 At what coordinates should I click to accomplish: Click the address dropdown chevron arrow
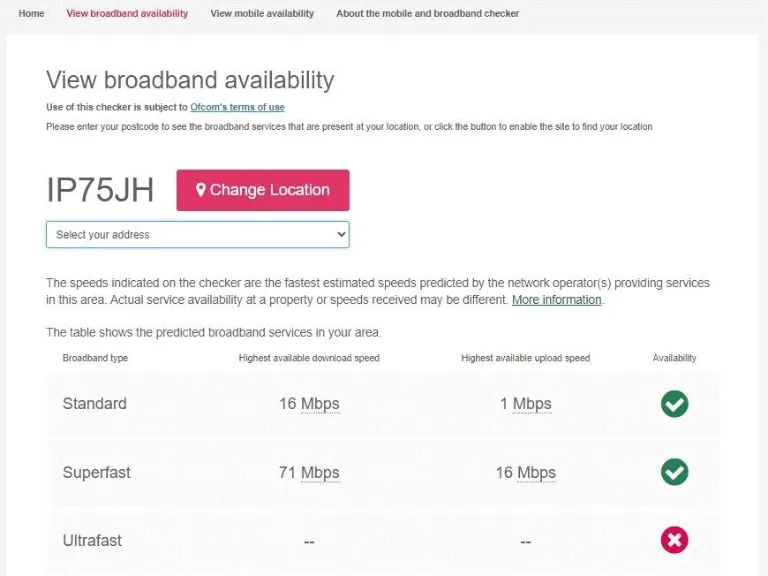pos(341,235)
